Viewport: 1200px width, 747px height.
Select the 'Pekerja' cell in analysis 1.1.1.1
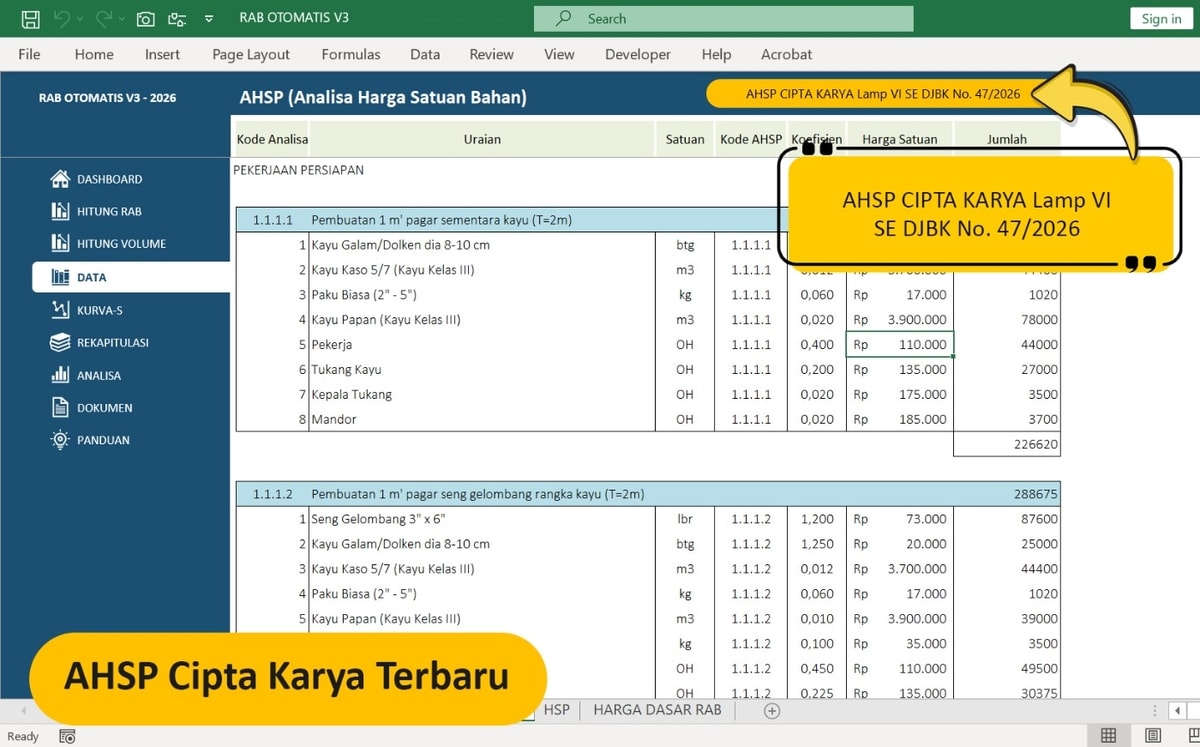482,345
